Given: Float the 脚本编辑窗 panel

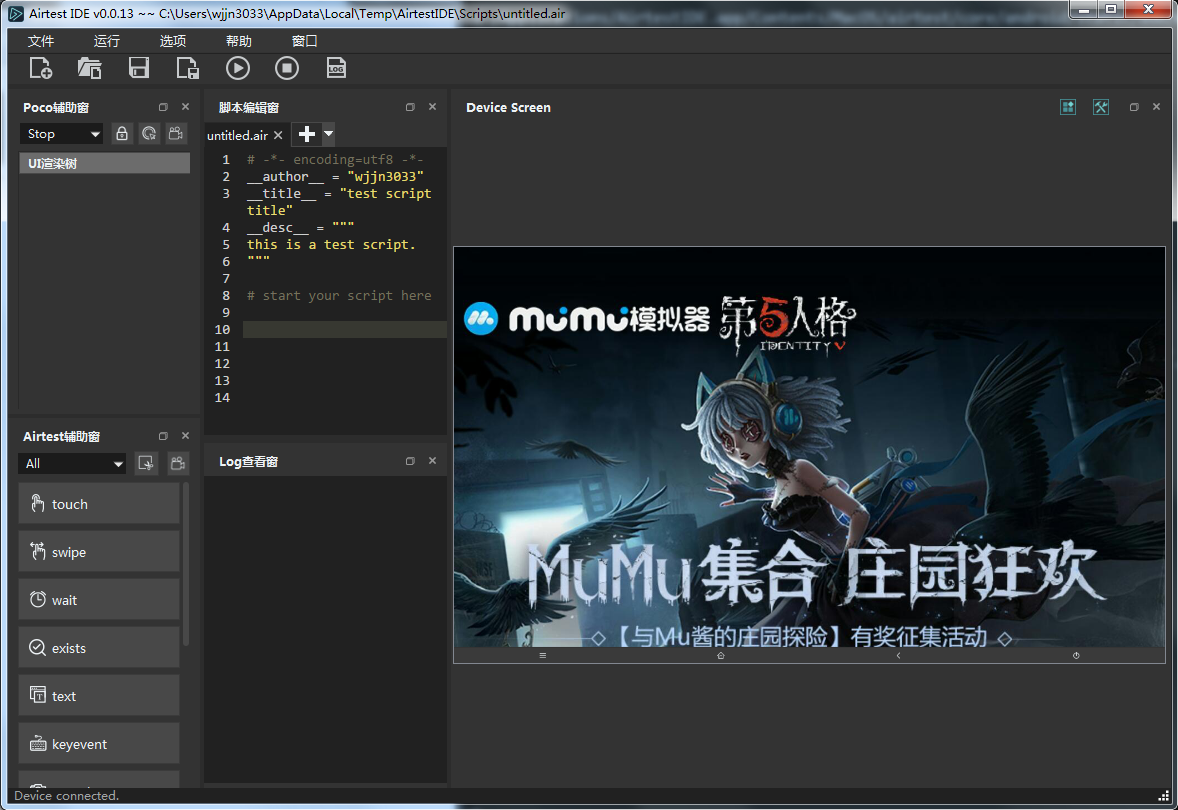Looking at the screenshot, I should coord(410,107).
